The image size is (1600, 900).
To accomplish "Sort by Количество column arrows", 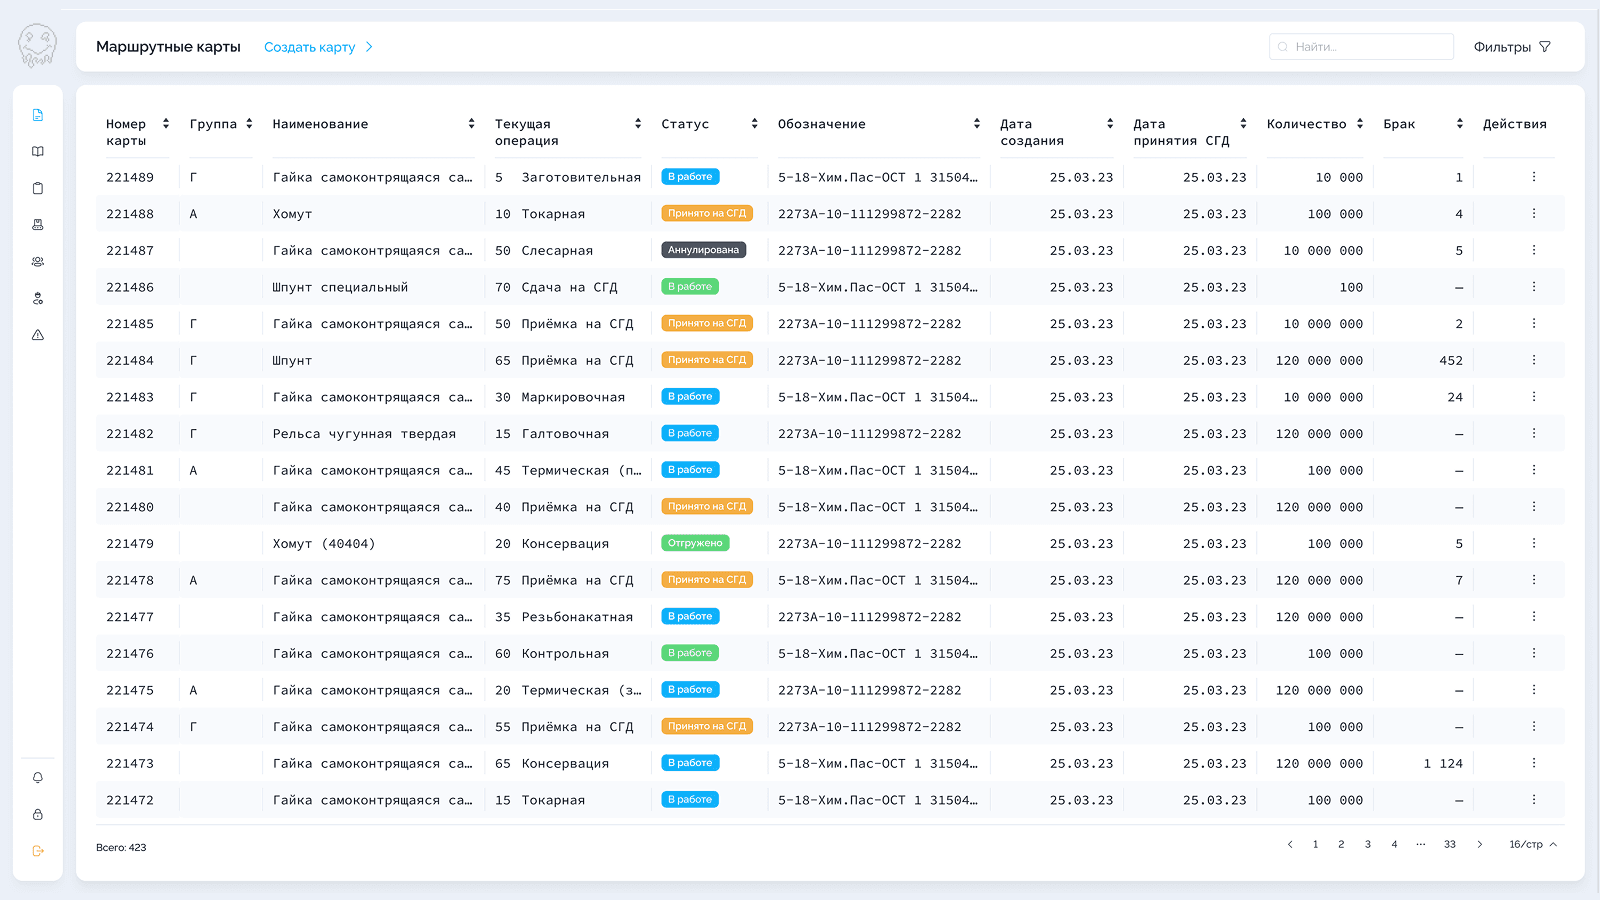I will [x=1359, y=124].
